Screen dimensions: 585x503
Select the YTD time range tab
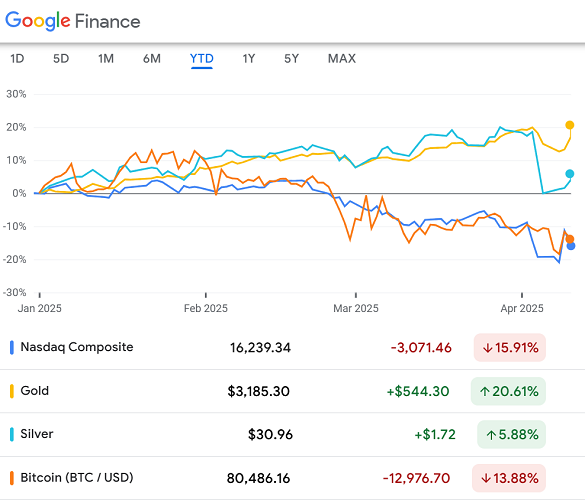pos(202,59)
